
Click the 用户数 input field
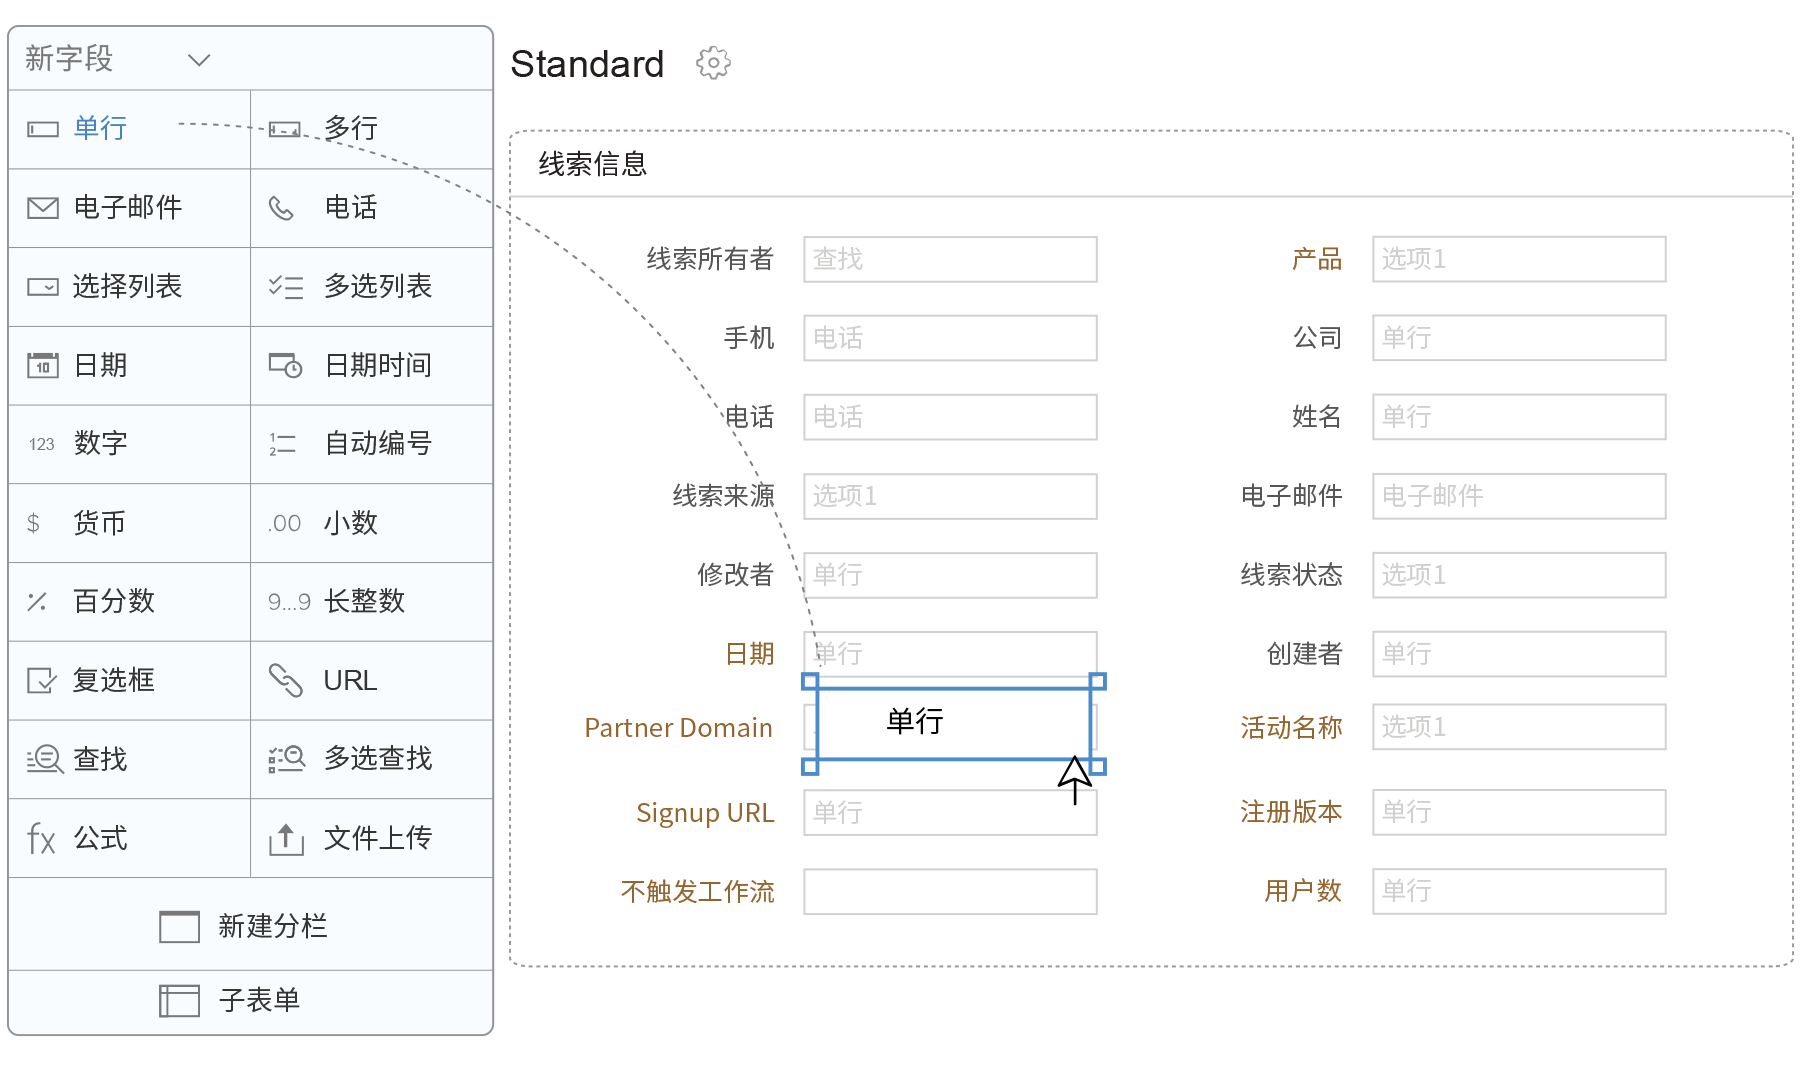1519,891
